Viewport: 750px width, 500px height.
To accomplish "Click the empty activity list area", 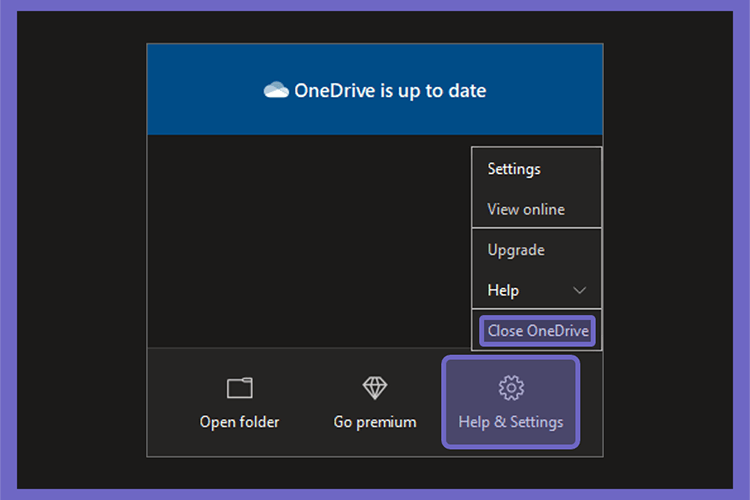I will coord(309,241).
